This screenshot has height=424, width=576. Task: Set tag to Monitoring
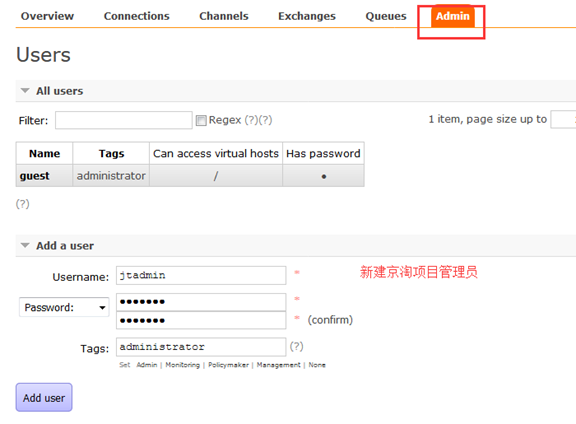click(183, 365)
